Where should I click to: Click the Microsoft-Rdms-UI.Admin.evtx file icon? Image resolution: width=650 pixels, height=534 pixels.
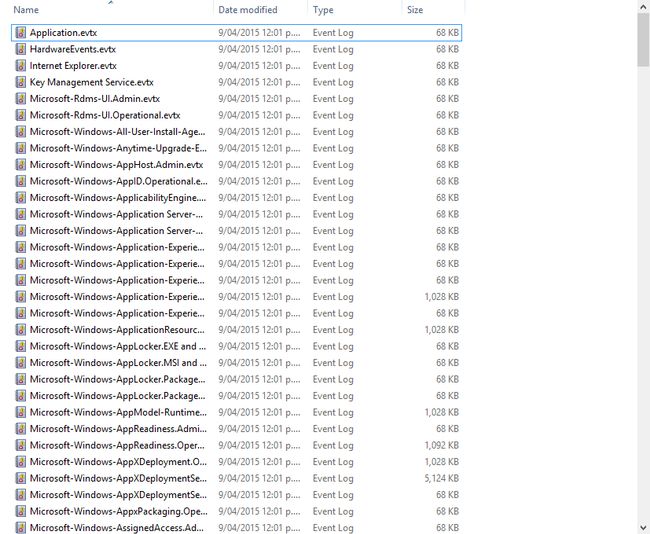21,99
